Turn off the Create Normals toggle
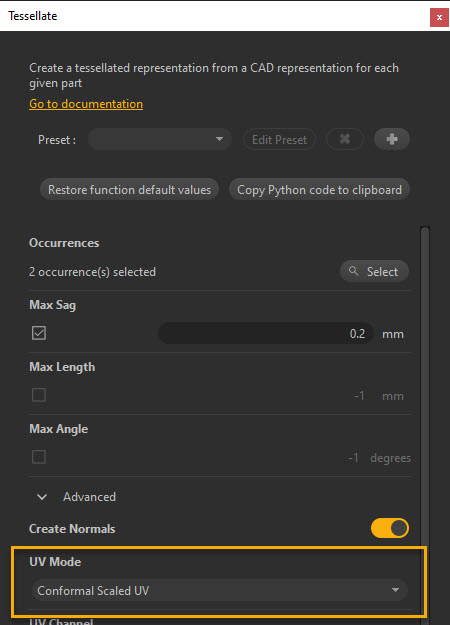Viewport: 450px width, 625px height. [390, 528]
